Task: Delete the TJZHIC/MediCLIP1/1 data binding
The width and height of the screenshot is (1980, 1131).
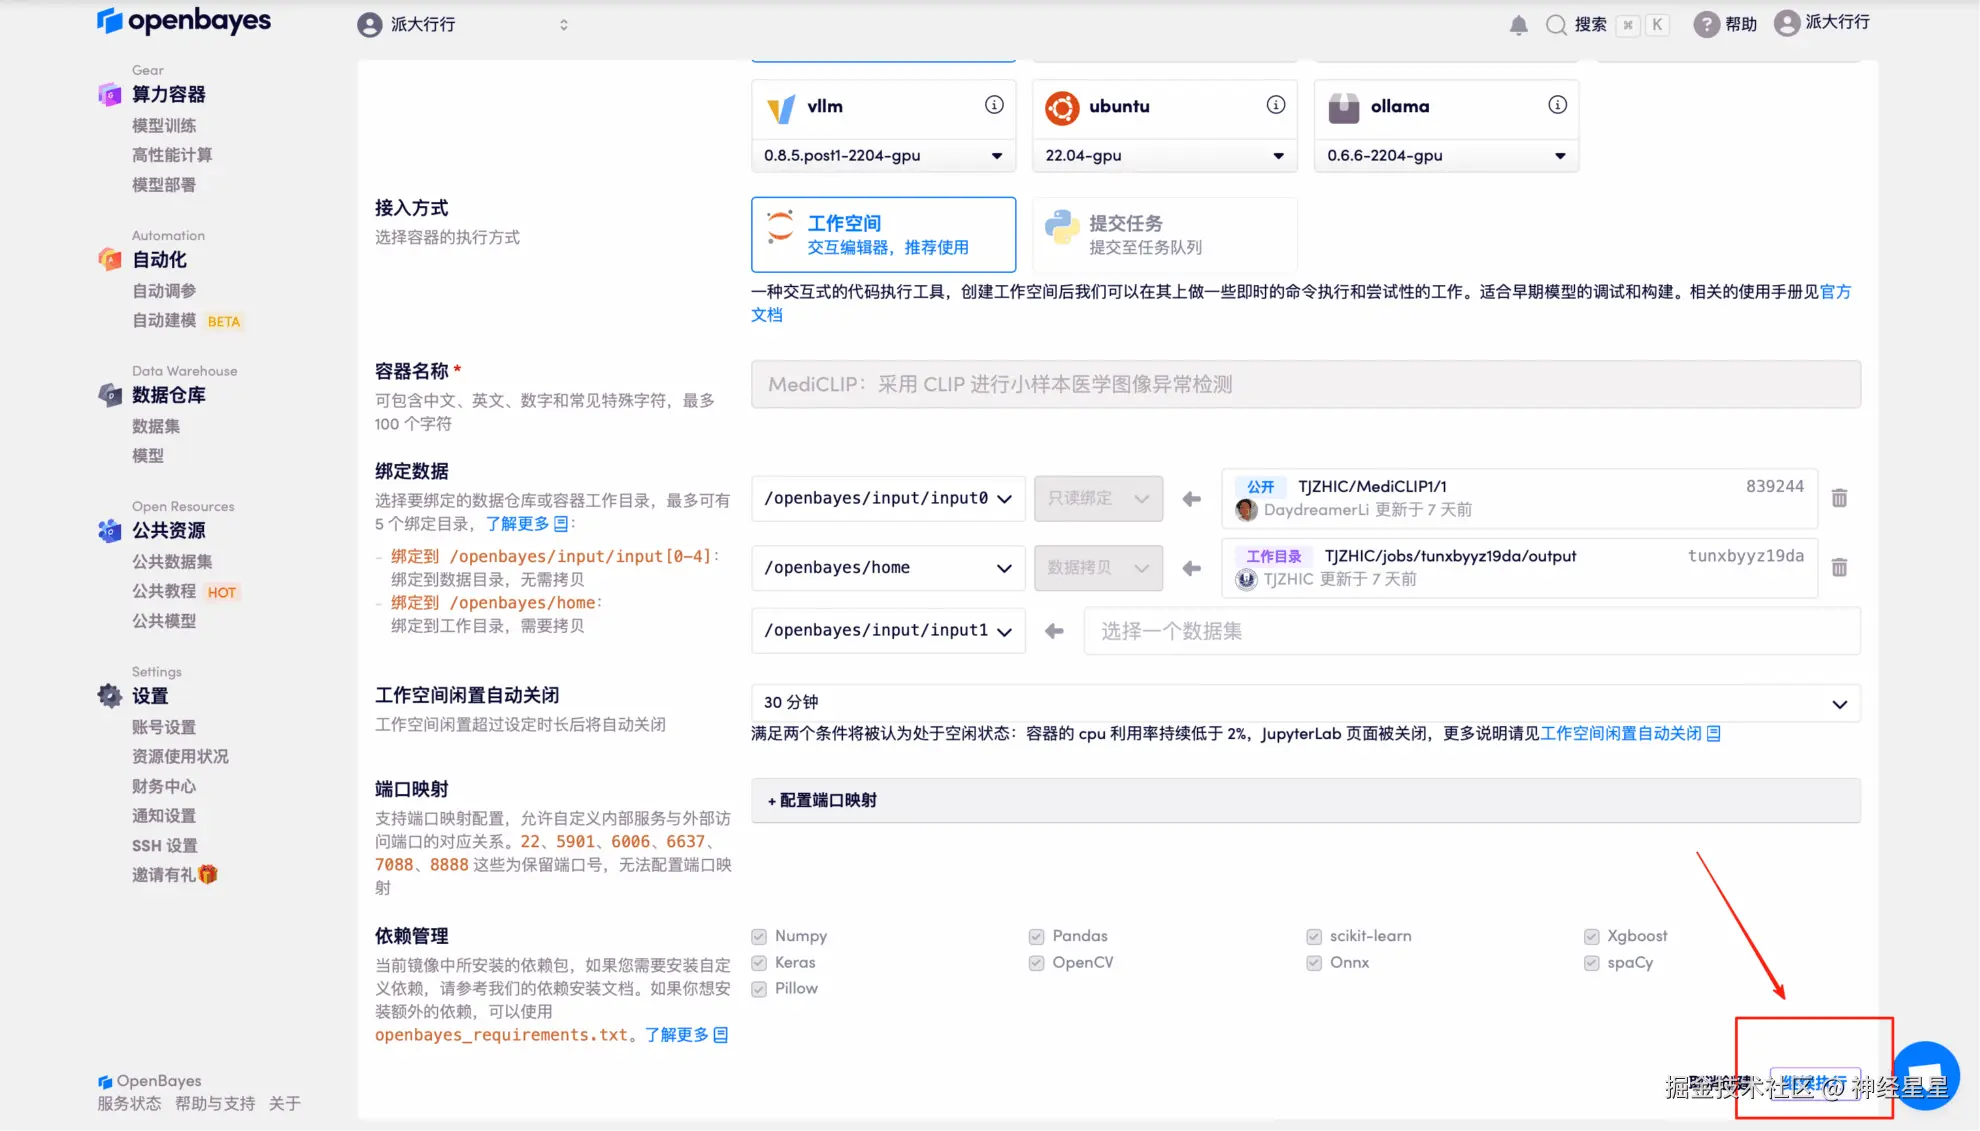Action: (1839, 498)
